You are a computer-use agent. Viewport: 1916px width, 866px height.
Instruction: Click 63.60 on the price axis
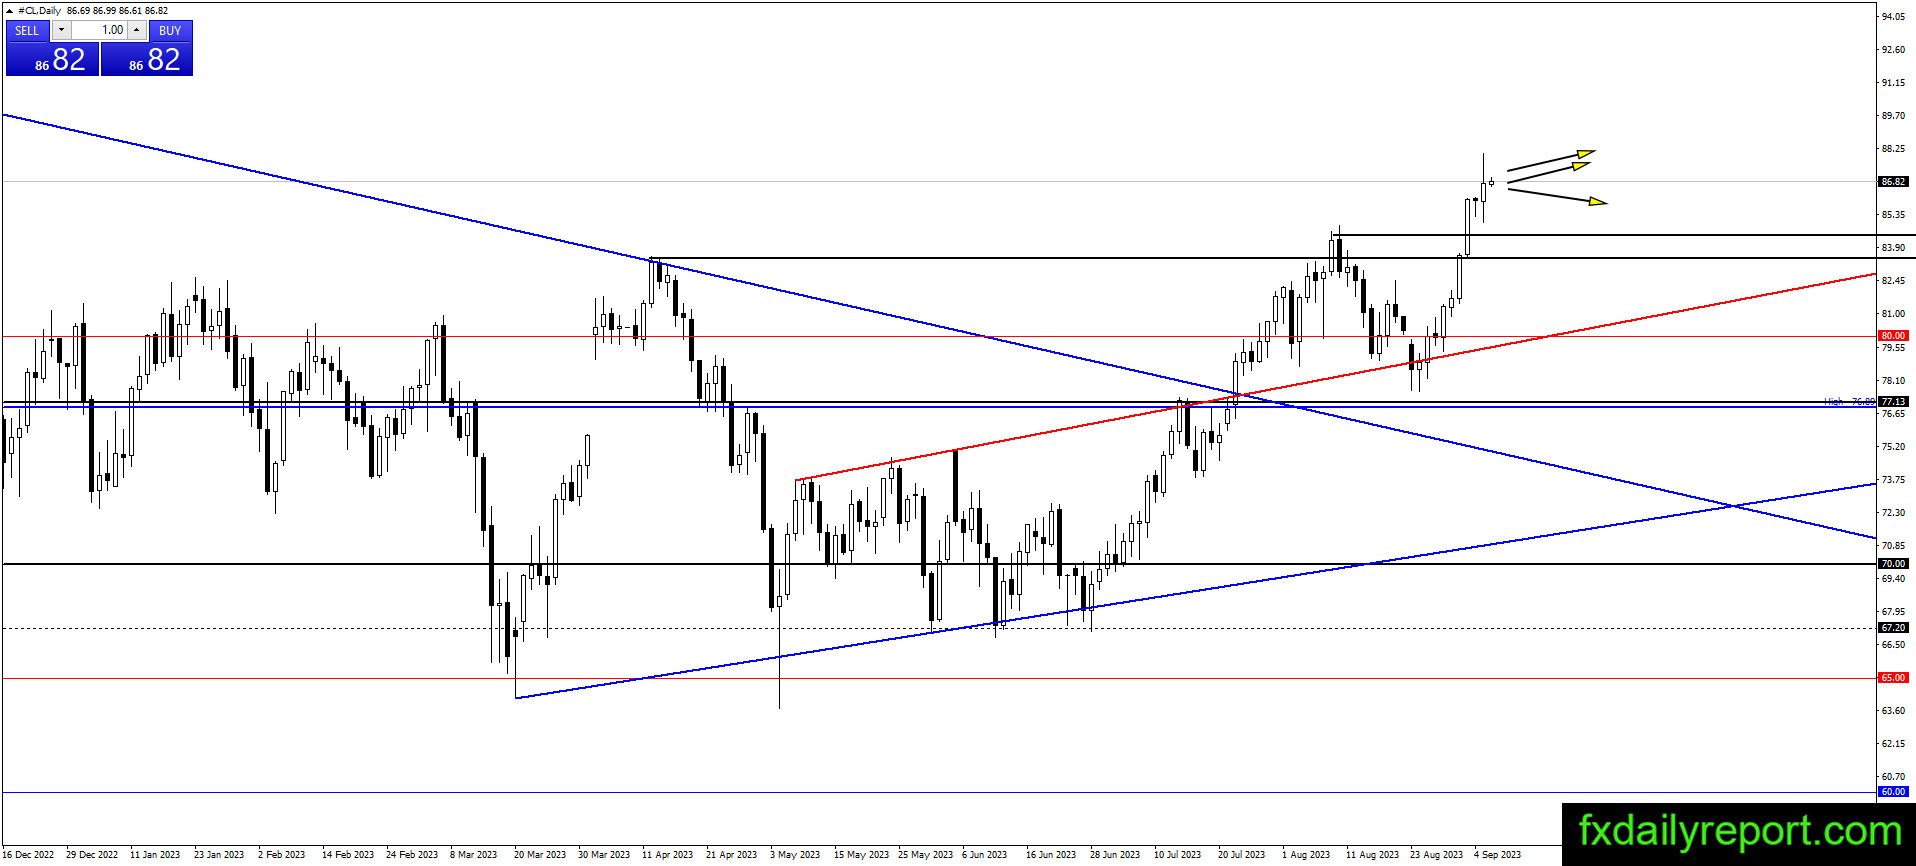pos(1893,711)
